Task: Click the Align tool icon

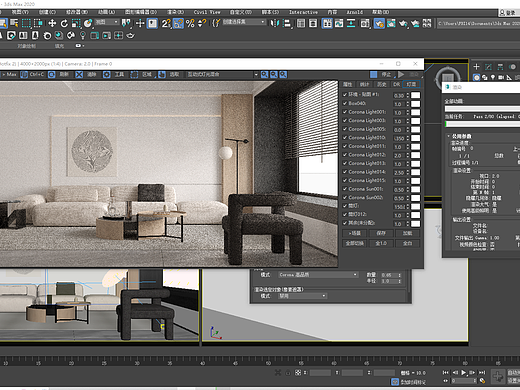Action: (287, 23)
